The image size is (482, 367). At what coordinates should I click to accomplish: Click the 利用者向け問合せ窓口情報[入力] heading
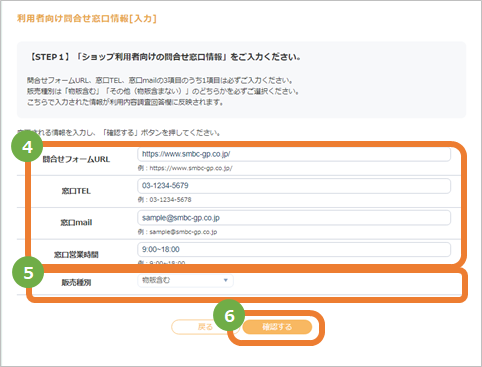87,18
